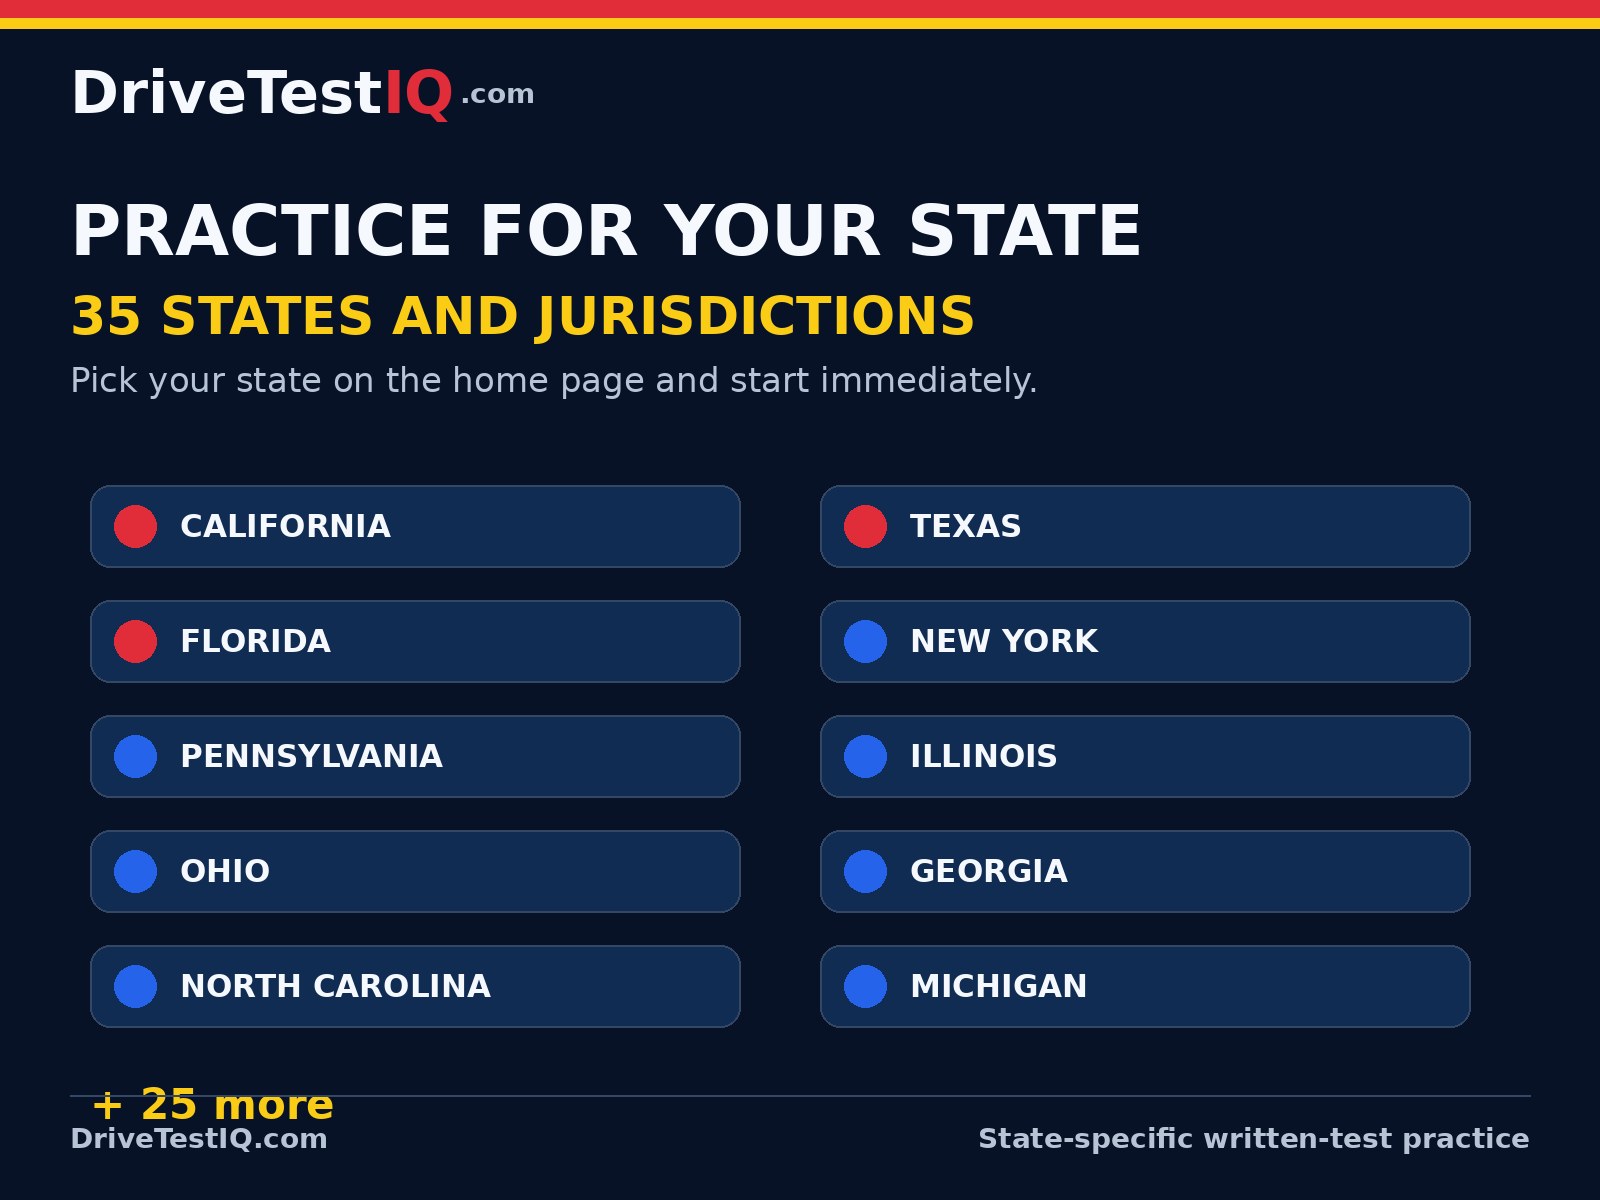Image resolution: width=1600 pixels, height=1200 pixels.
Task: Select the Michigan state button
Action: (x=1145, y=987)
